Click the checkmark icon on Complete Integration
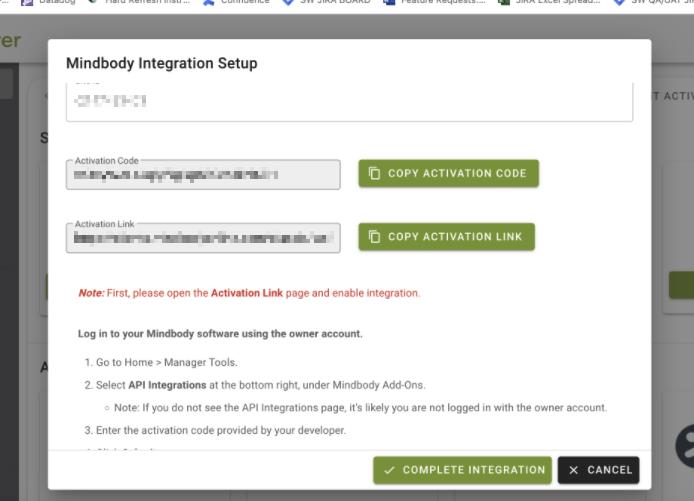 (x=389, y=470)
